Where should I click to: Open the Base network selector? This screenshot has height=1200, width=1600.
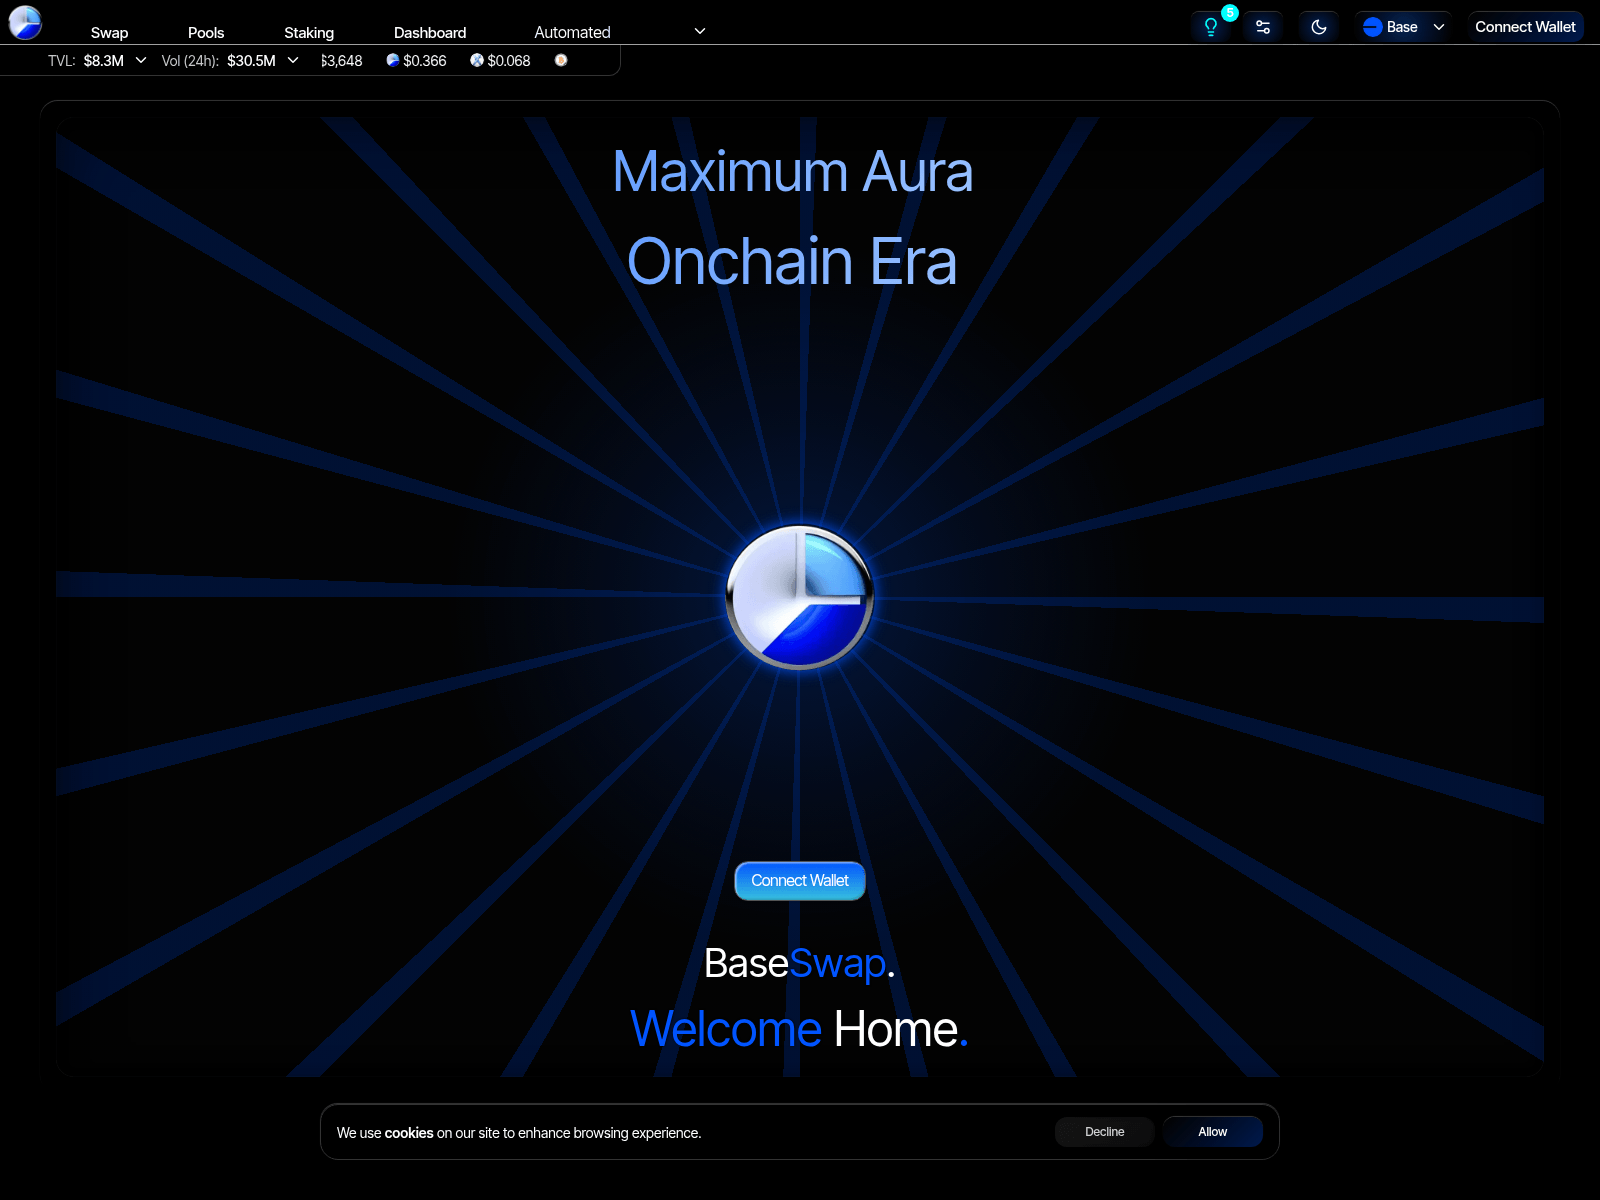coord(1404,27)
